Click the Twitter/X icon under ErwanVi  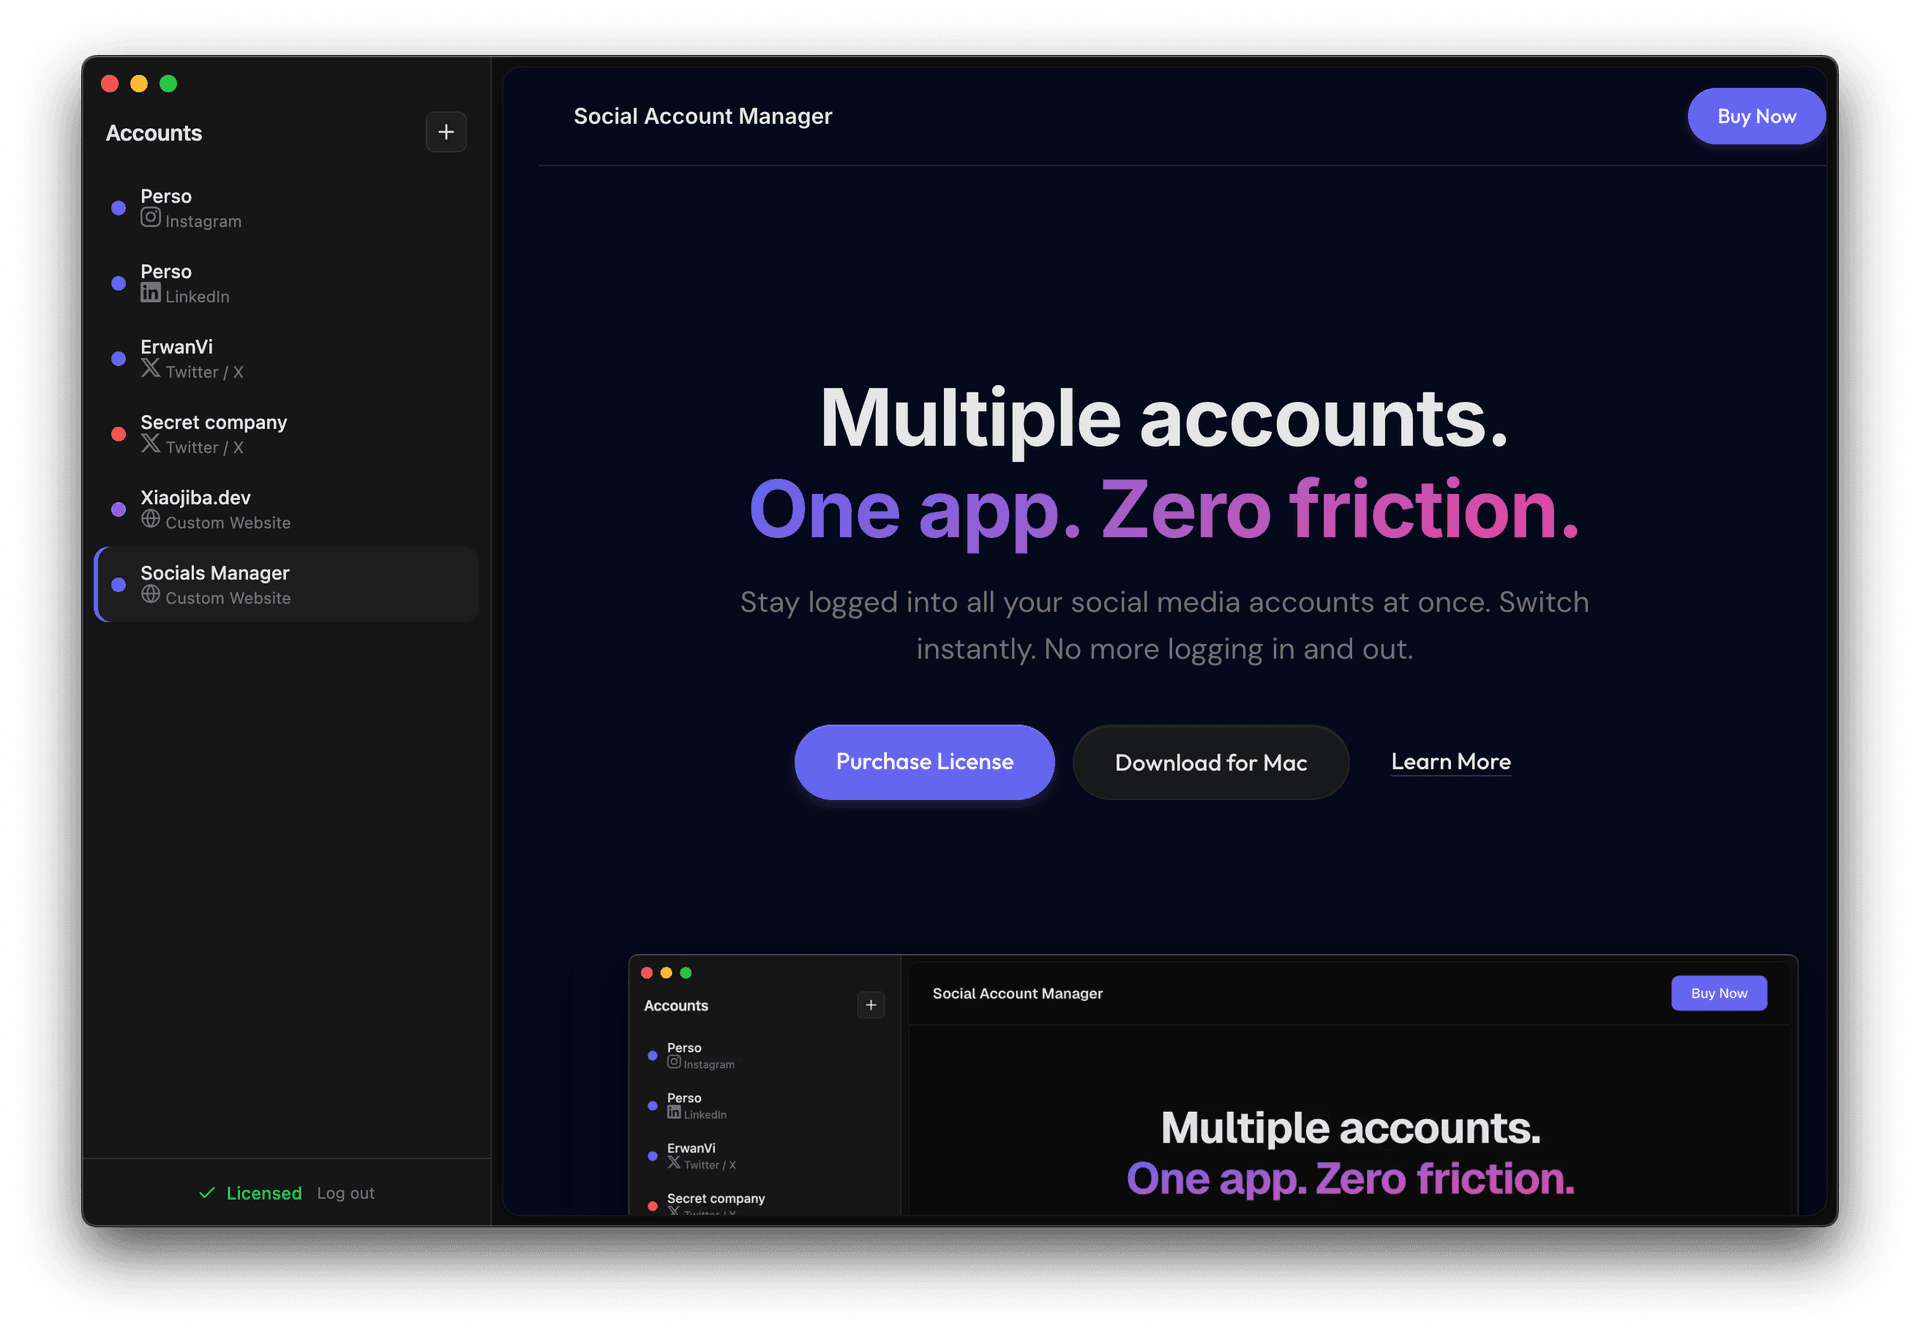click(x=151, y=370)
